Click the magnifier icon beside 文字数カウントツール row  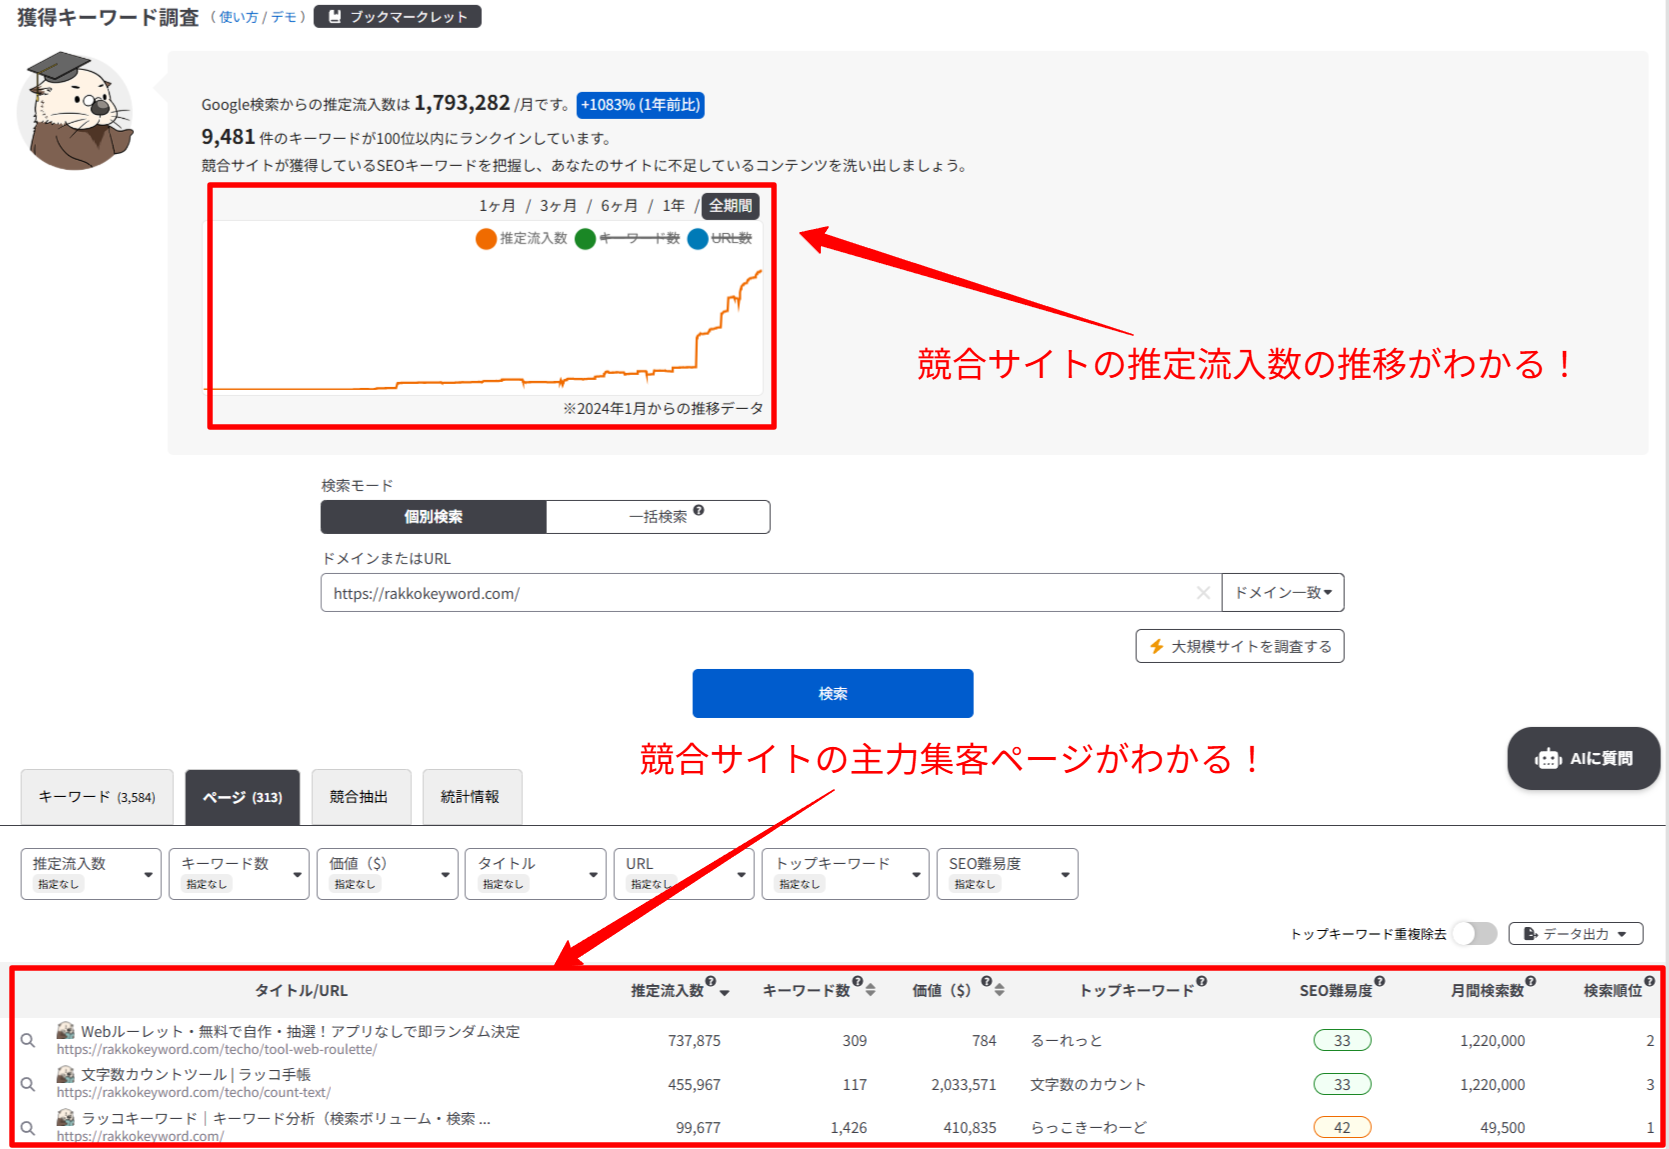coord(28,1084)
